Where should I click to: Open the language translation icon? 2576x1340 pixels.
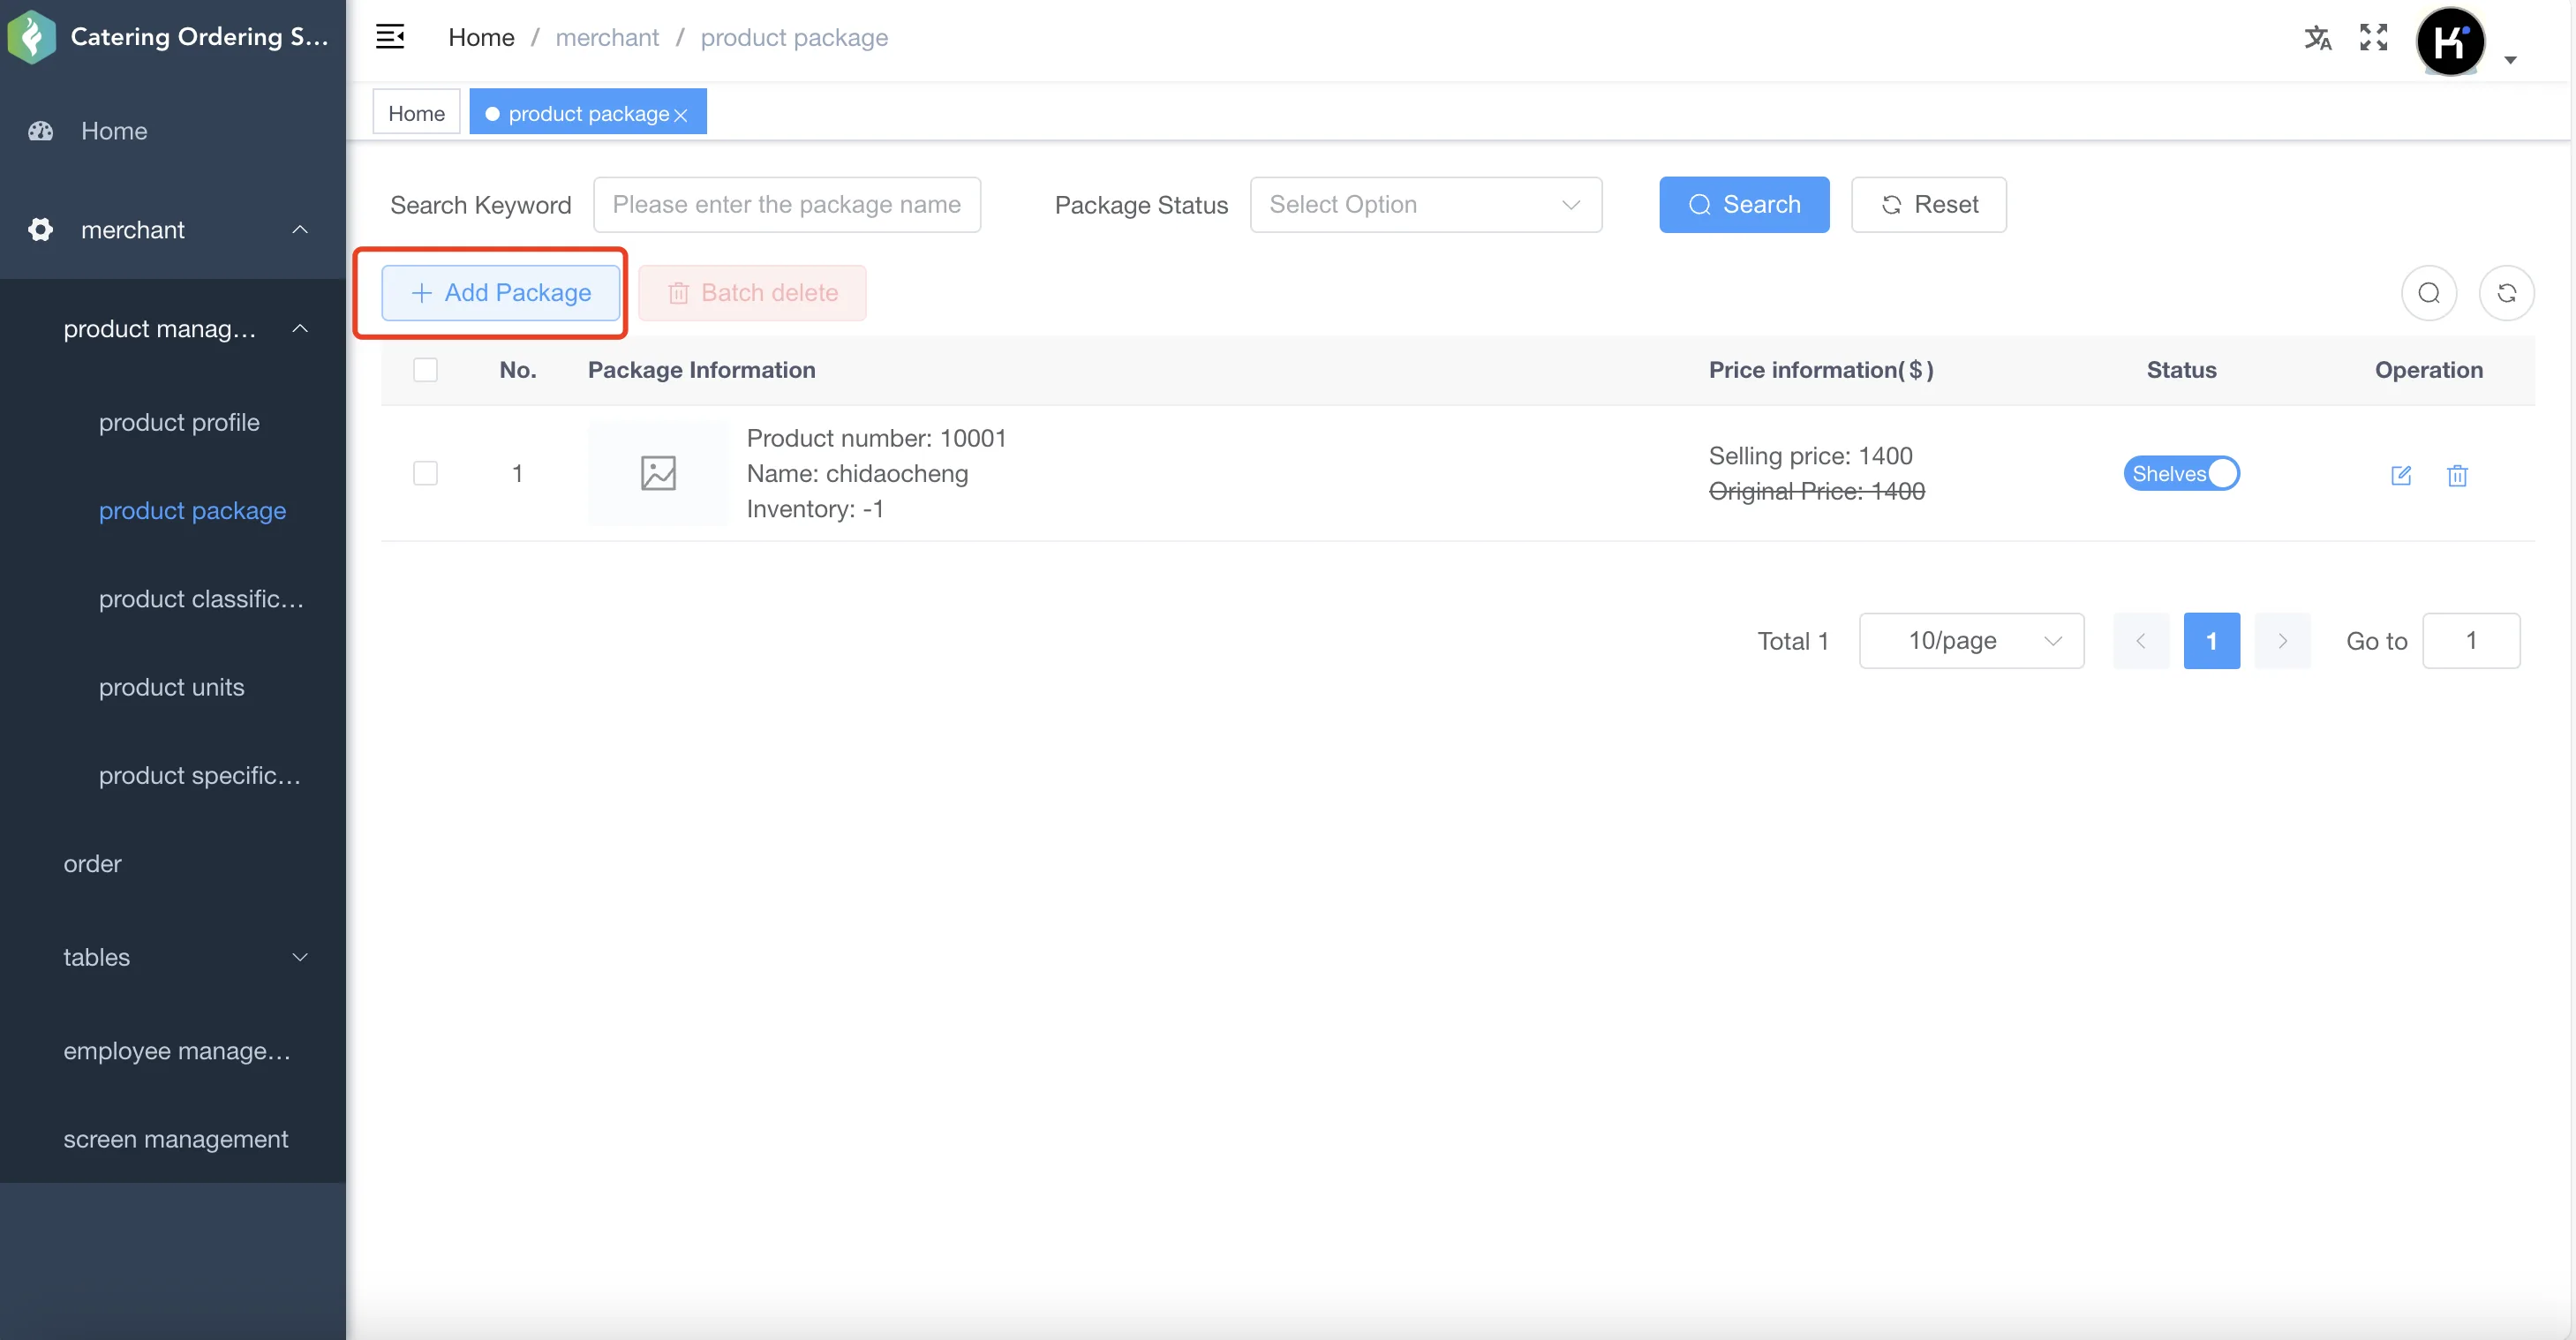pos(2317,38)
